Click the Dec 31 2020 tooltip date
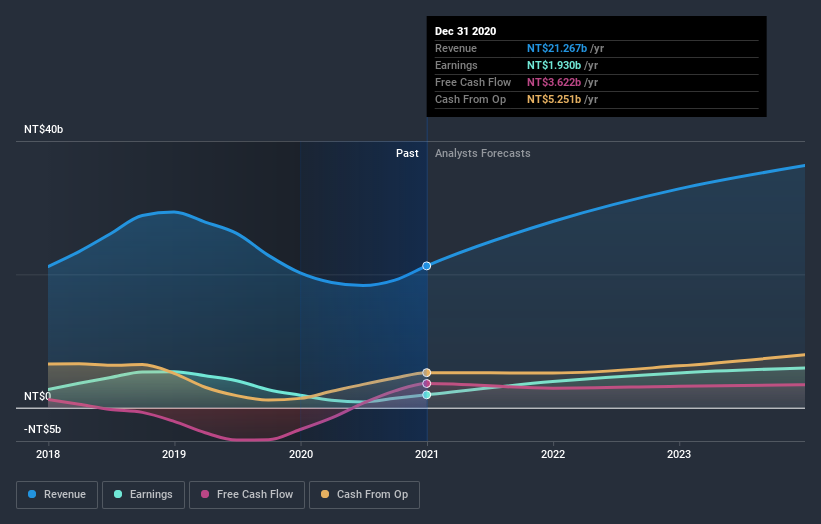 click(x=465, y=31)
